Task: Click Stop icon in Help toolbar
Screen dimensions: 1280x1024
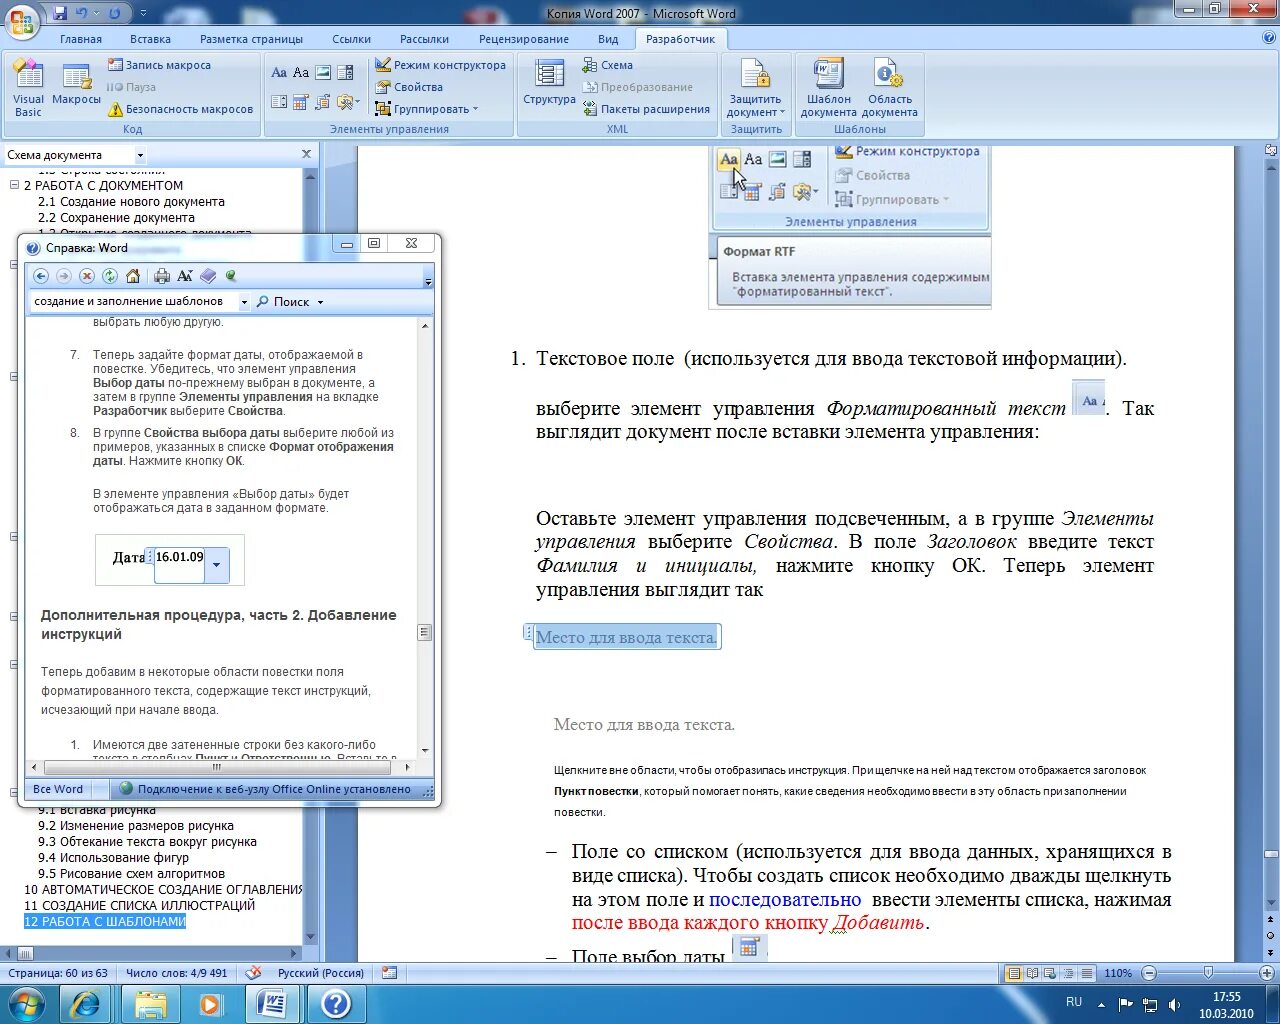Action: [87, 276]
